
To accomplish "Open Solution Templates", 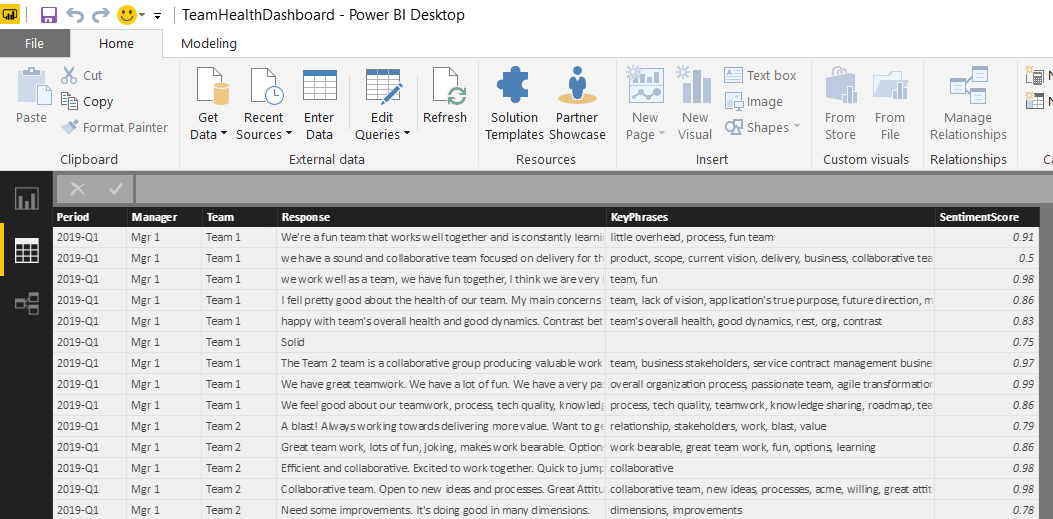I will (514, 103).
